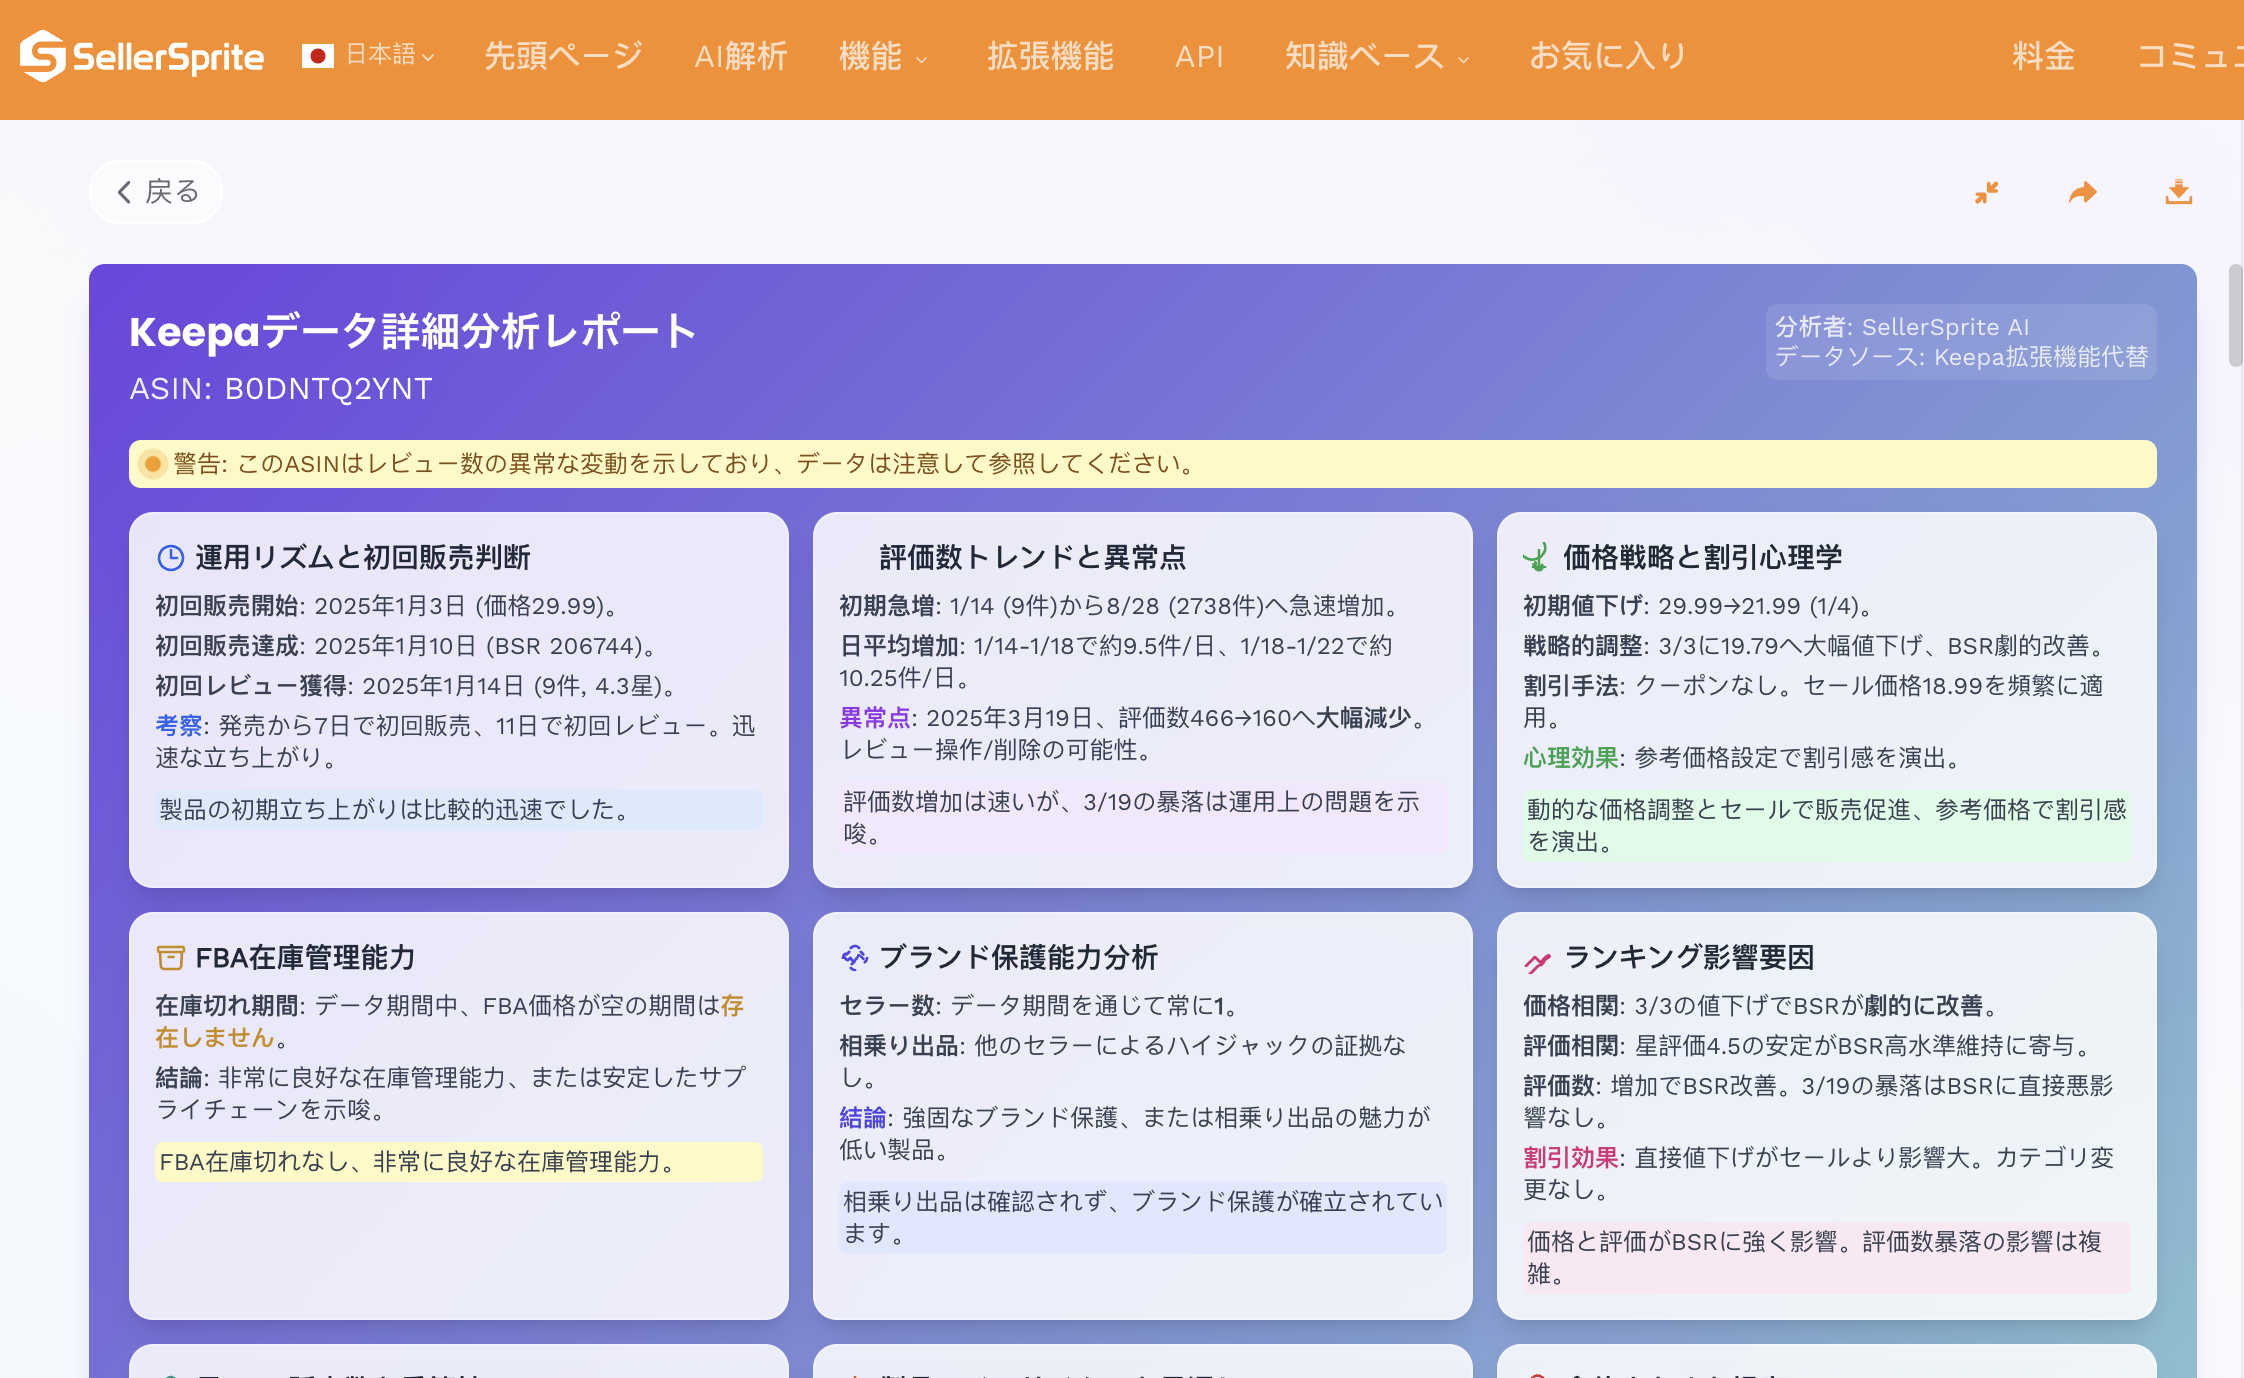The height and width of the screenshot is (1378, 2244).
Task: Click the SellerSprite logo
Action: [x=142, y=56]
